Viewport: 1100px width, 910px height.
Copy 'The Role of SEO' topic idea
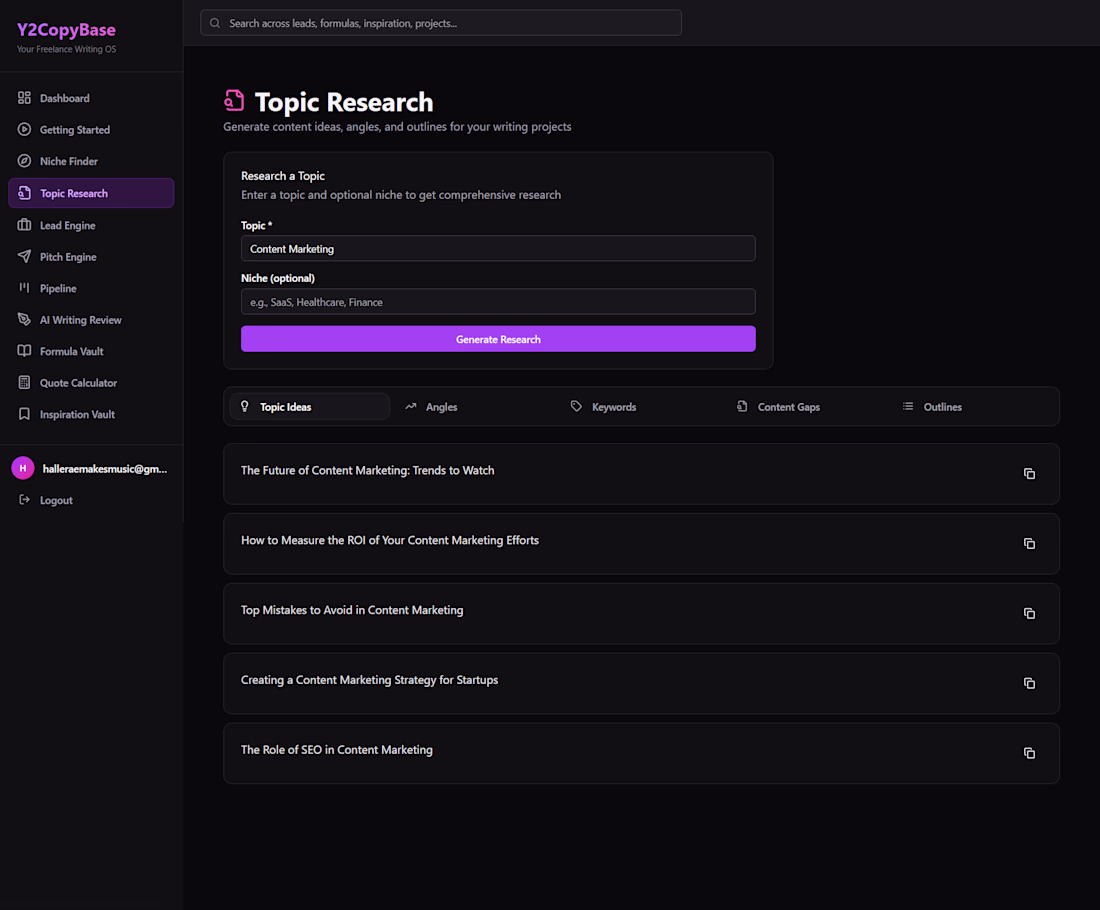[x=1029, y=754]
